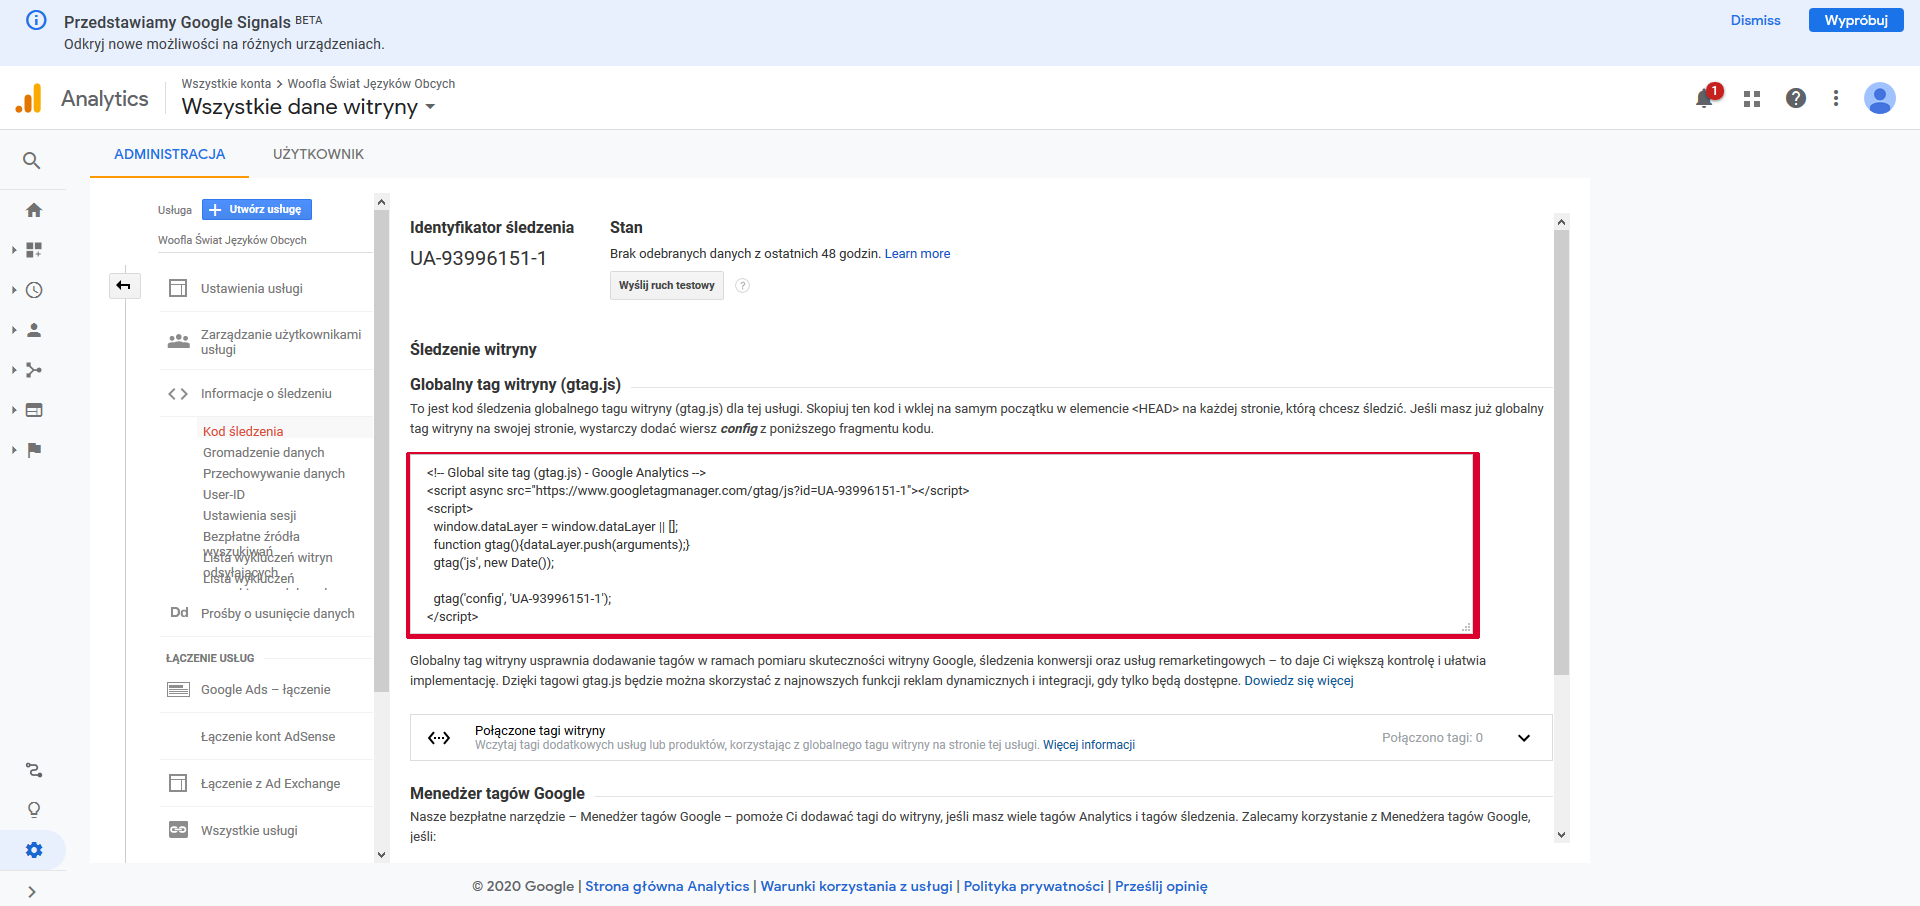Click help icon next to test traffic button
1920x906 pixels.
[x=743, y=286]
